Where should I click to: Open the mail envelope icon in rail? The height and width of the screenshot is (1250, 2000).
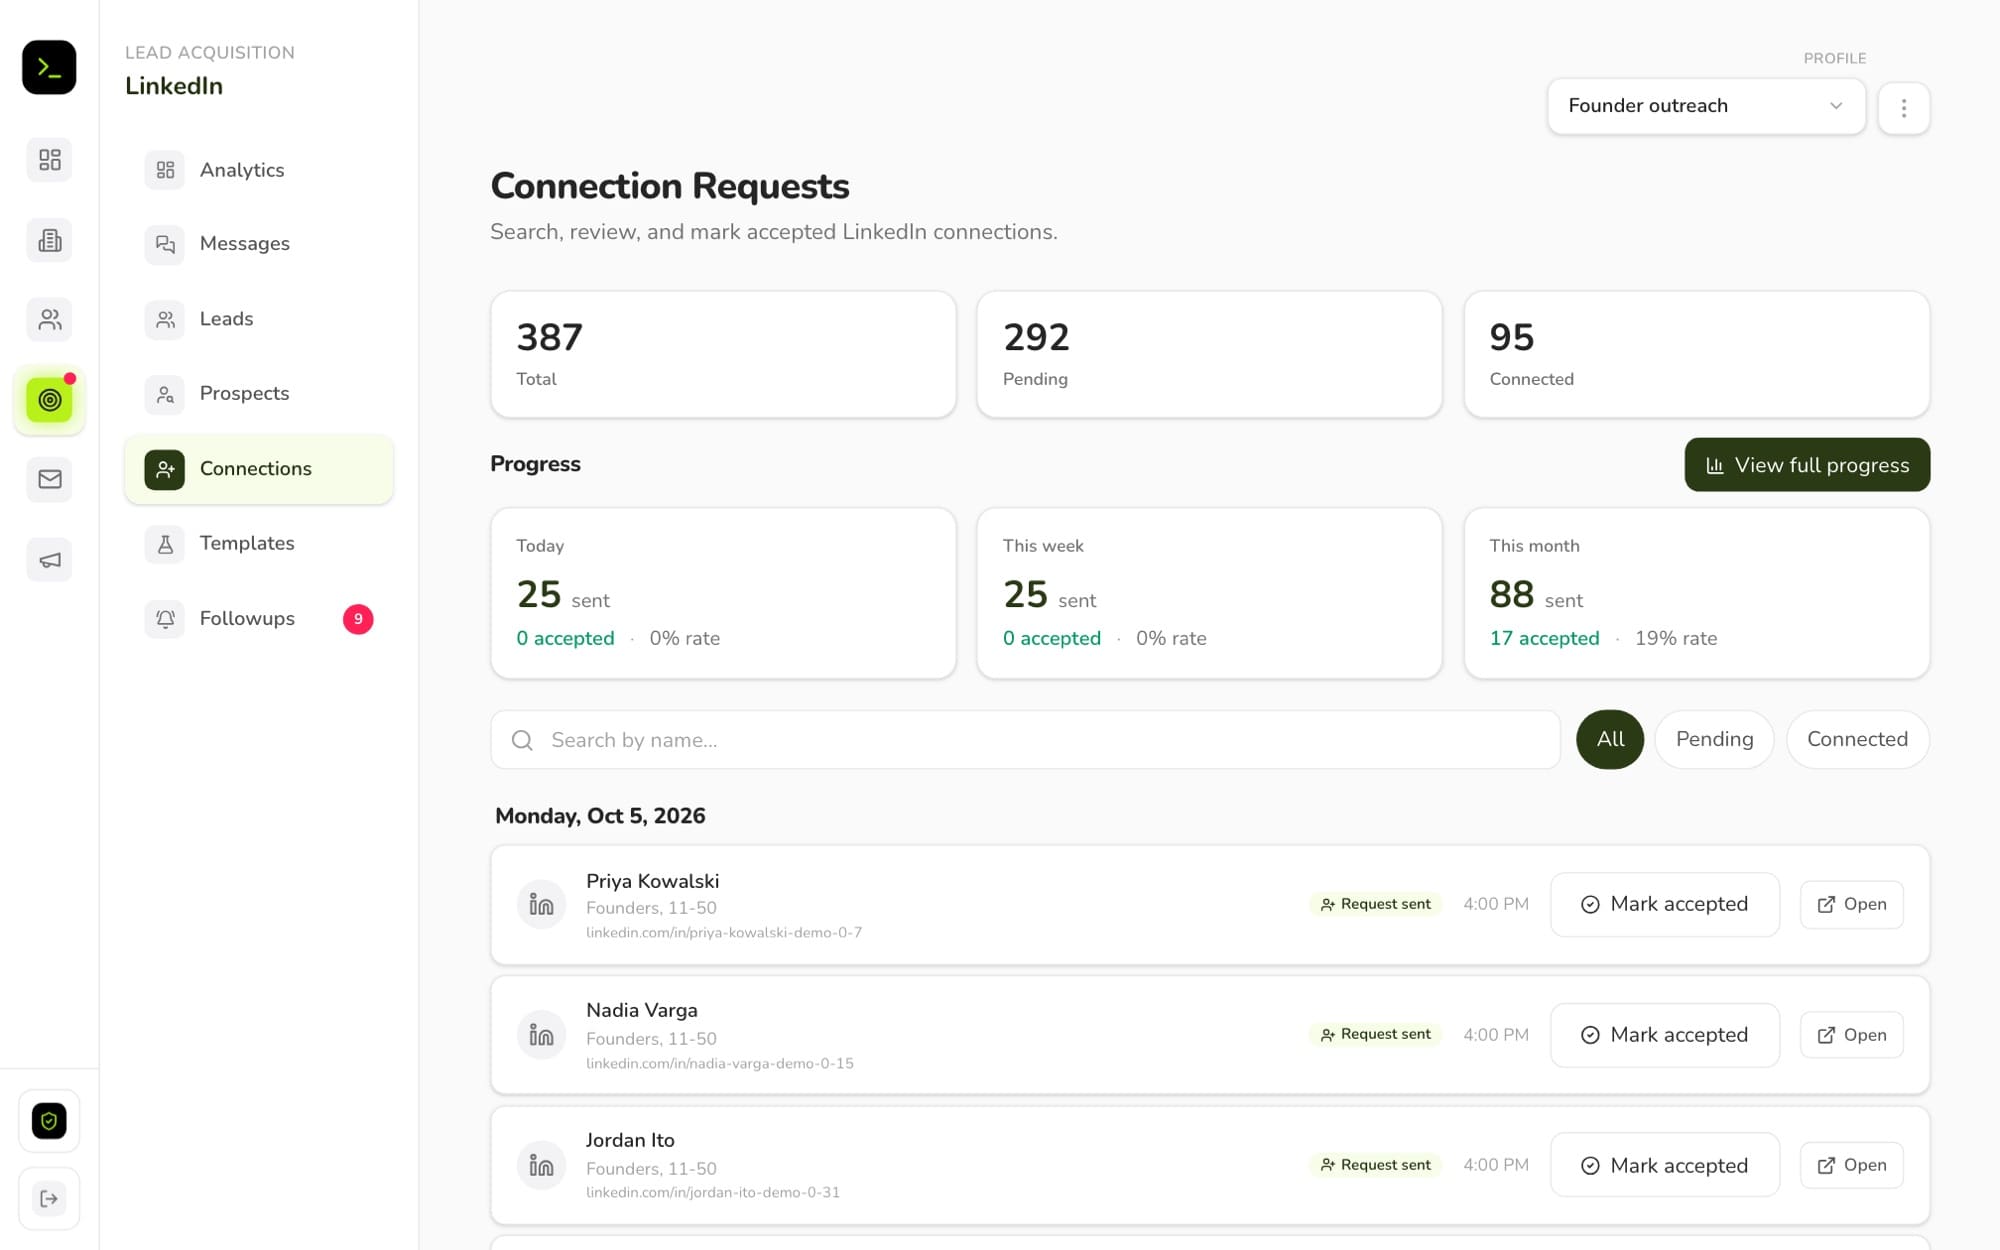[49, 480]
